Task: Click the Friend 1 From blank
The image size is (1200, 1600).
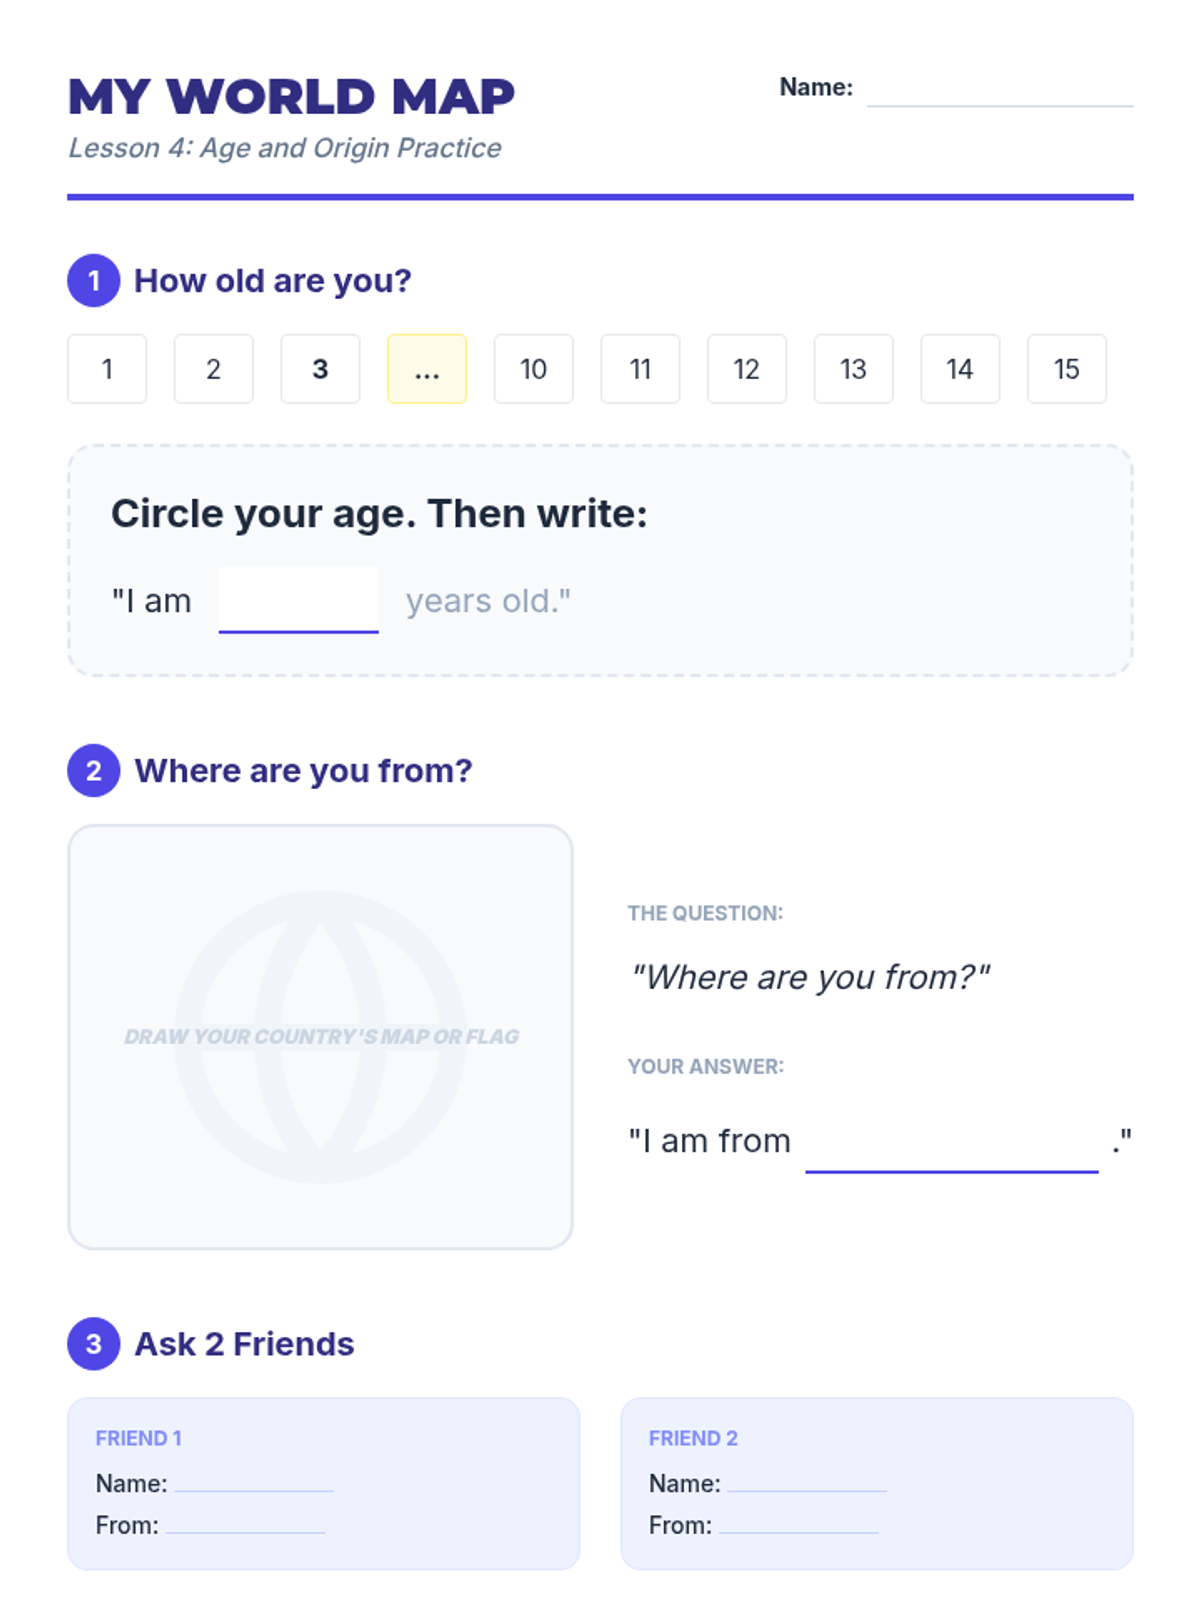Action: pyautogui.click(x=246, y=1524)
